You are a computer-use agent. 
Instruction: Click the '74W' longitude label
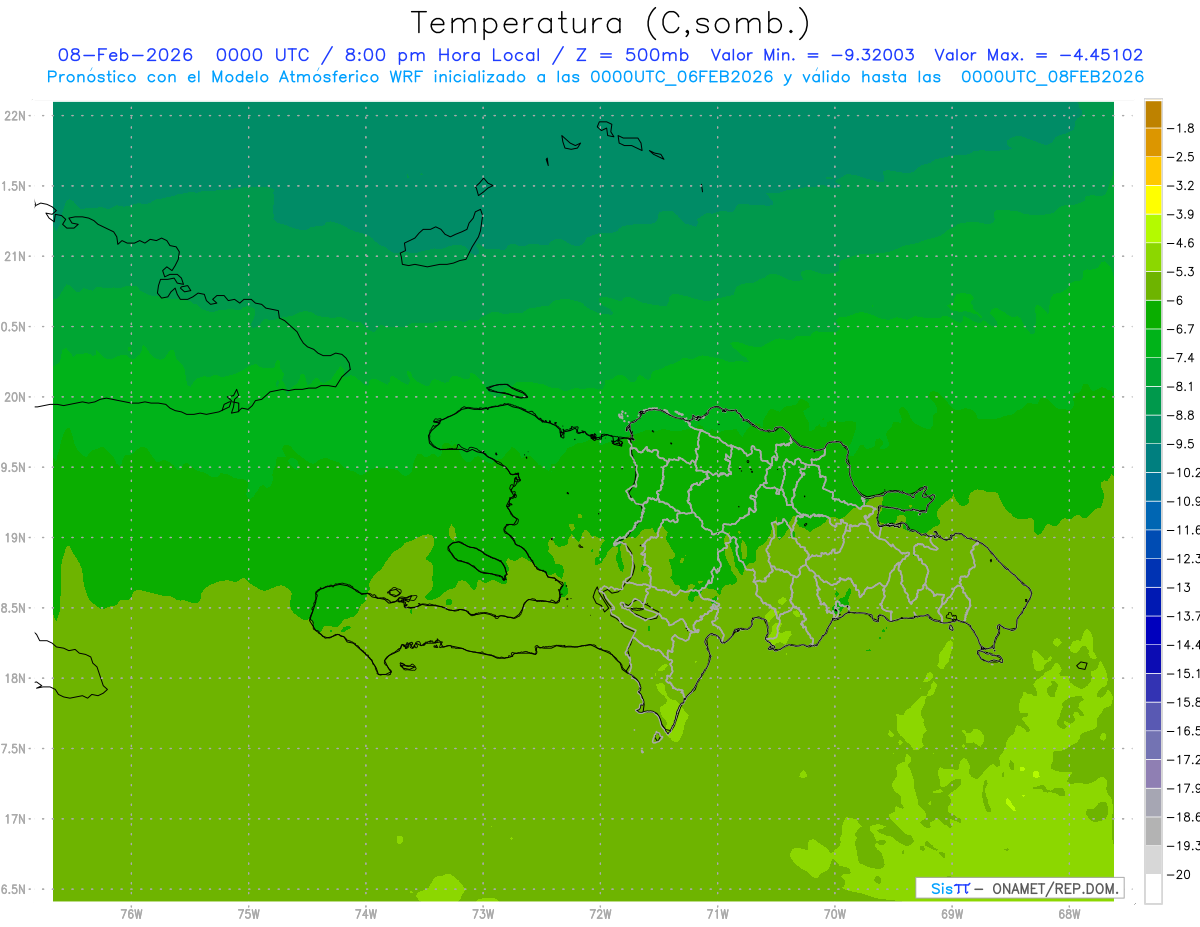click(x=366, y=913)
